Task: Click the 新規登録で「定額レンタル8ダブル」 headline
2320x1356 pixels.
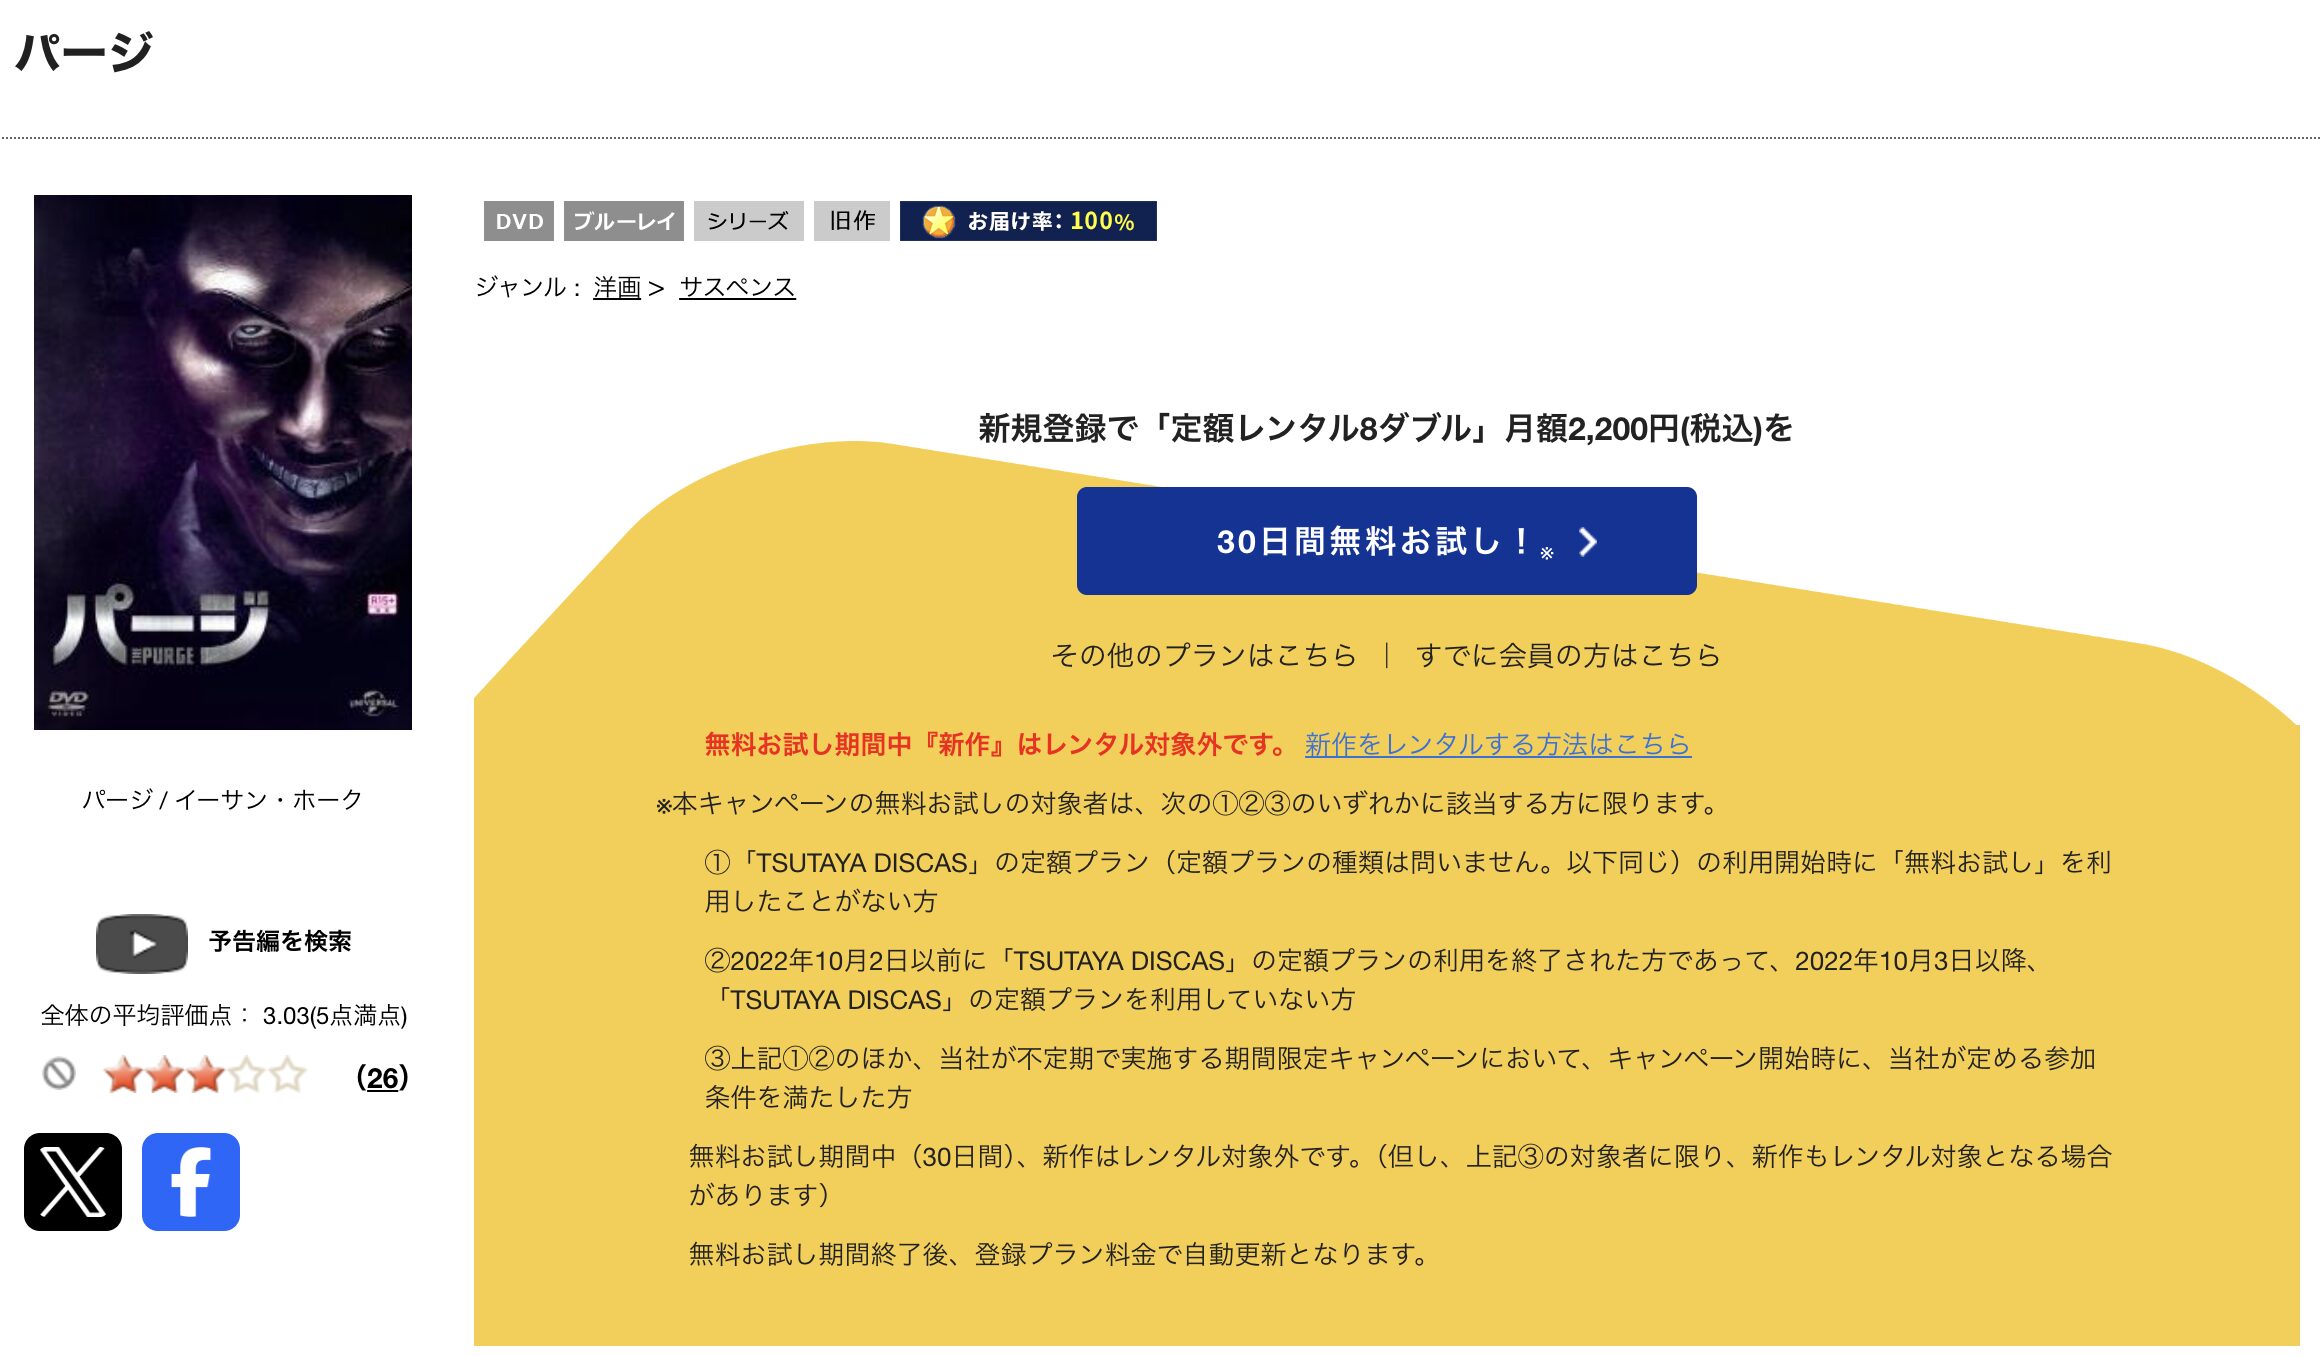Action: [x=1386, y=429]
